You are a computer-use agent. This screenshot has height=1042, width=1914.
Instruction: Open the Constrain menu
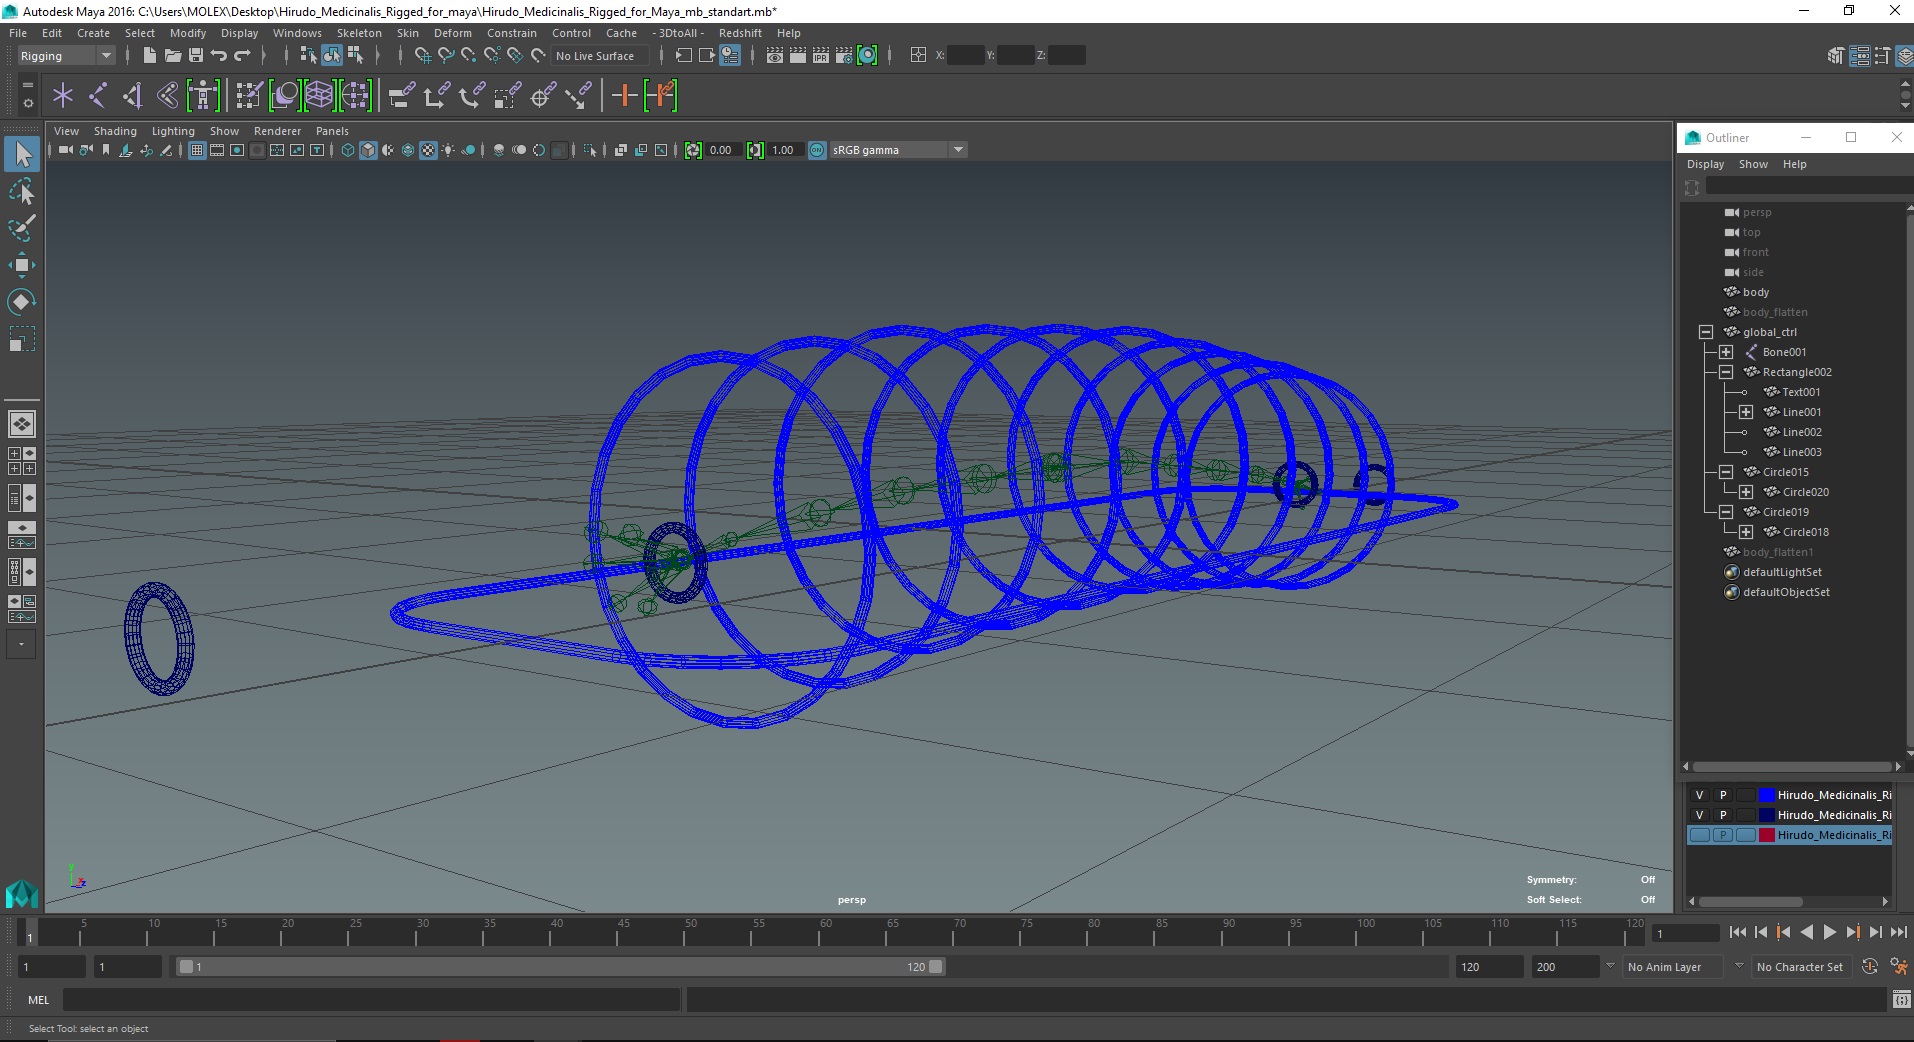(x=512, y=33)
